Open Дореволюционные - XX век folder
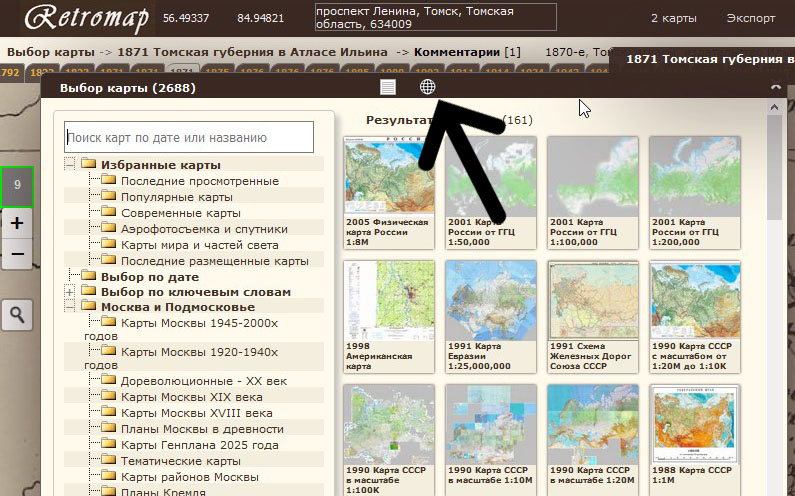Image resolution: width=795 pixels, height=496 pixels. 204,381
